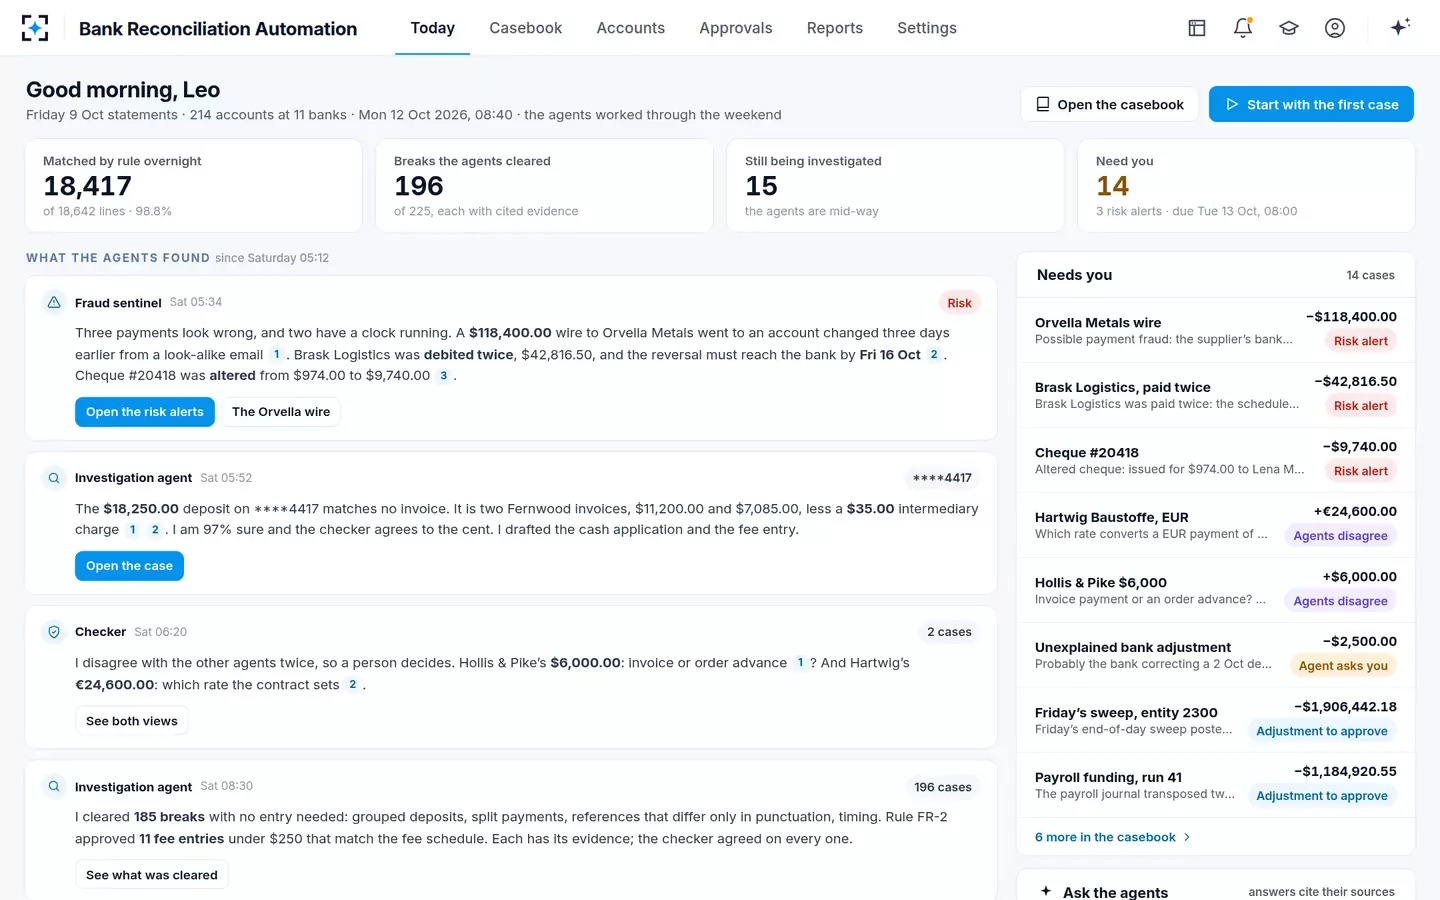Open citation 1 after 'invoice or order advance'
The height and width of the screenshot is (900, 1440).
800,663
